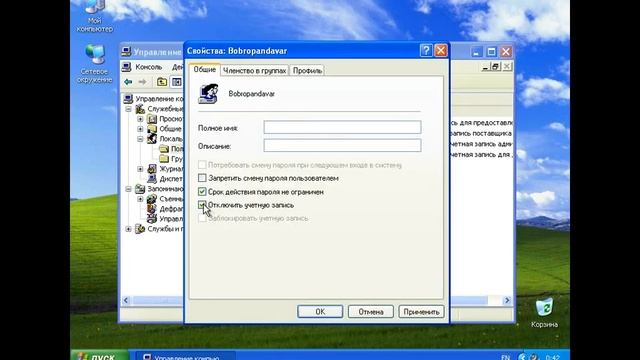Select the 'Группы' folder in tree
The width and height of the screenshot is (640, 360).
coord(171,159)
